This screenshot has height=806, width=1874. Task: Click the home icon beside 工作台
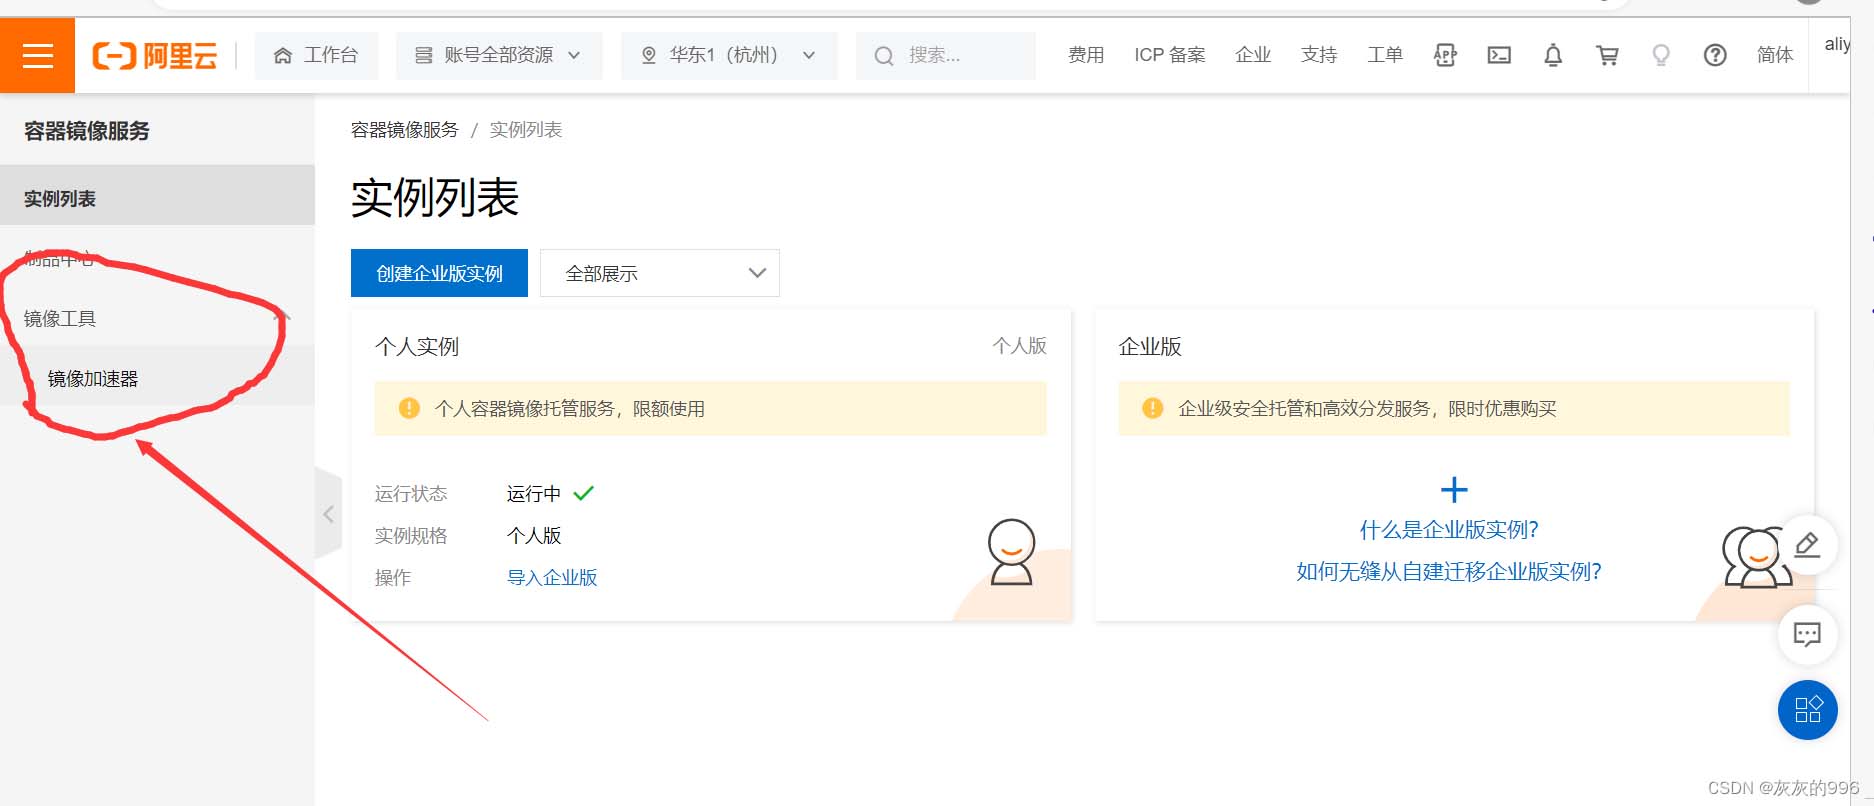pyautogui.click(x=283, y=55)
